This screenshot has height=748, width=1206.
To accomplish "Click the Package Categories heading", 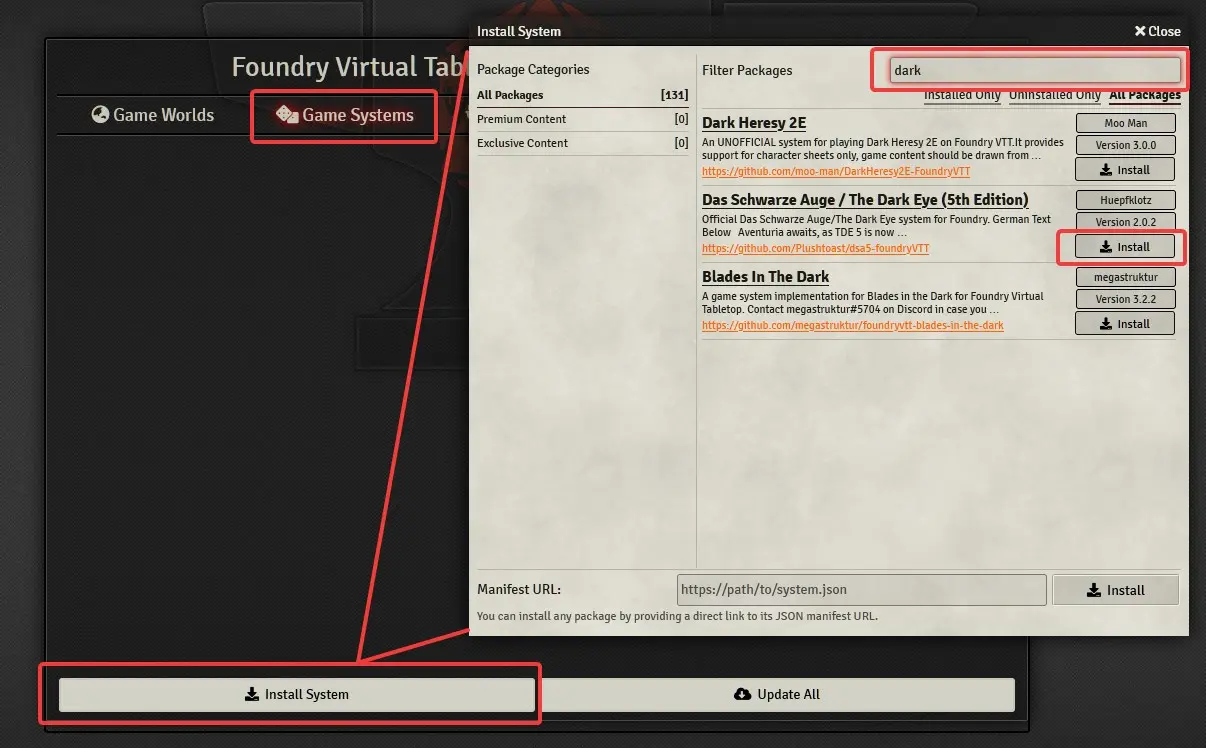I will click(x=533, y=70).
